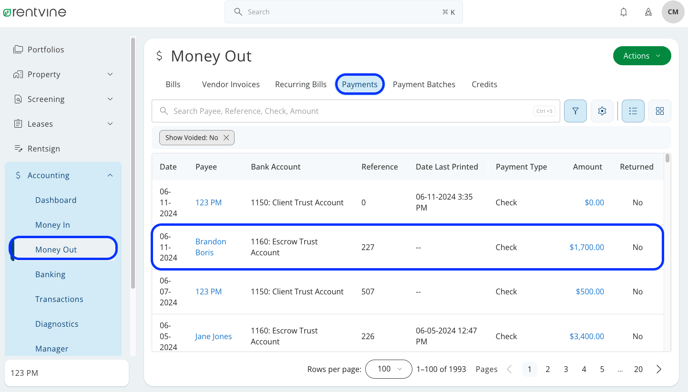Click the Rentsign signature icon
This screenshot has width=688, height=392.
click(x=18, y=148)
